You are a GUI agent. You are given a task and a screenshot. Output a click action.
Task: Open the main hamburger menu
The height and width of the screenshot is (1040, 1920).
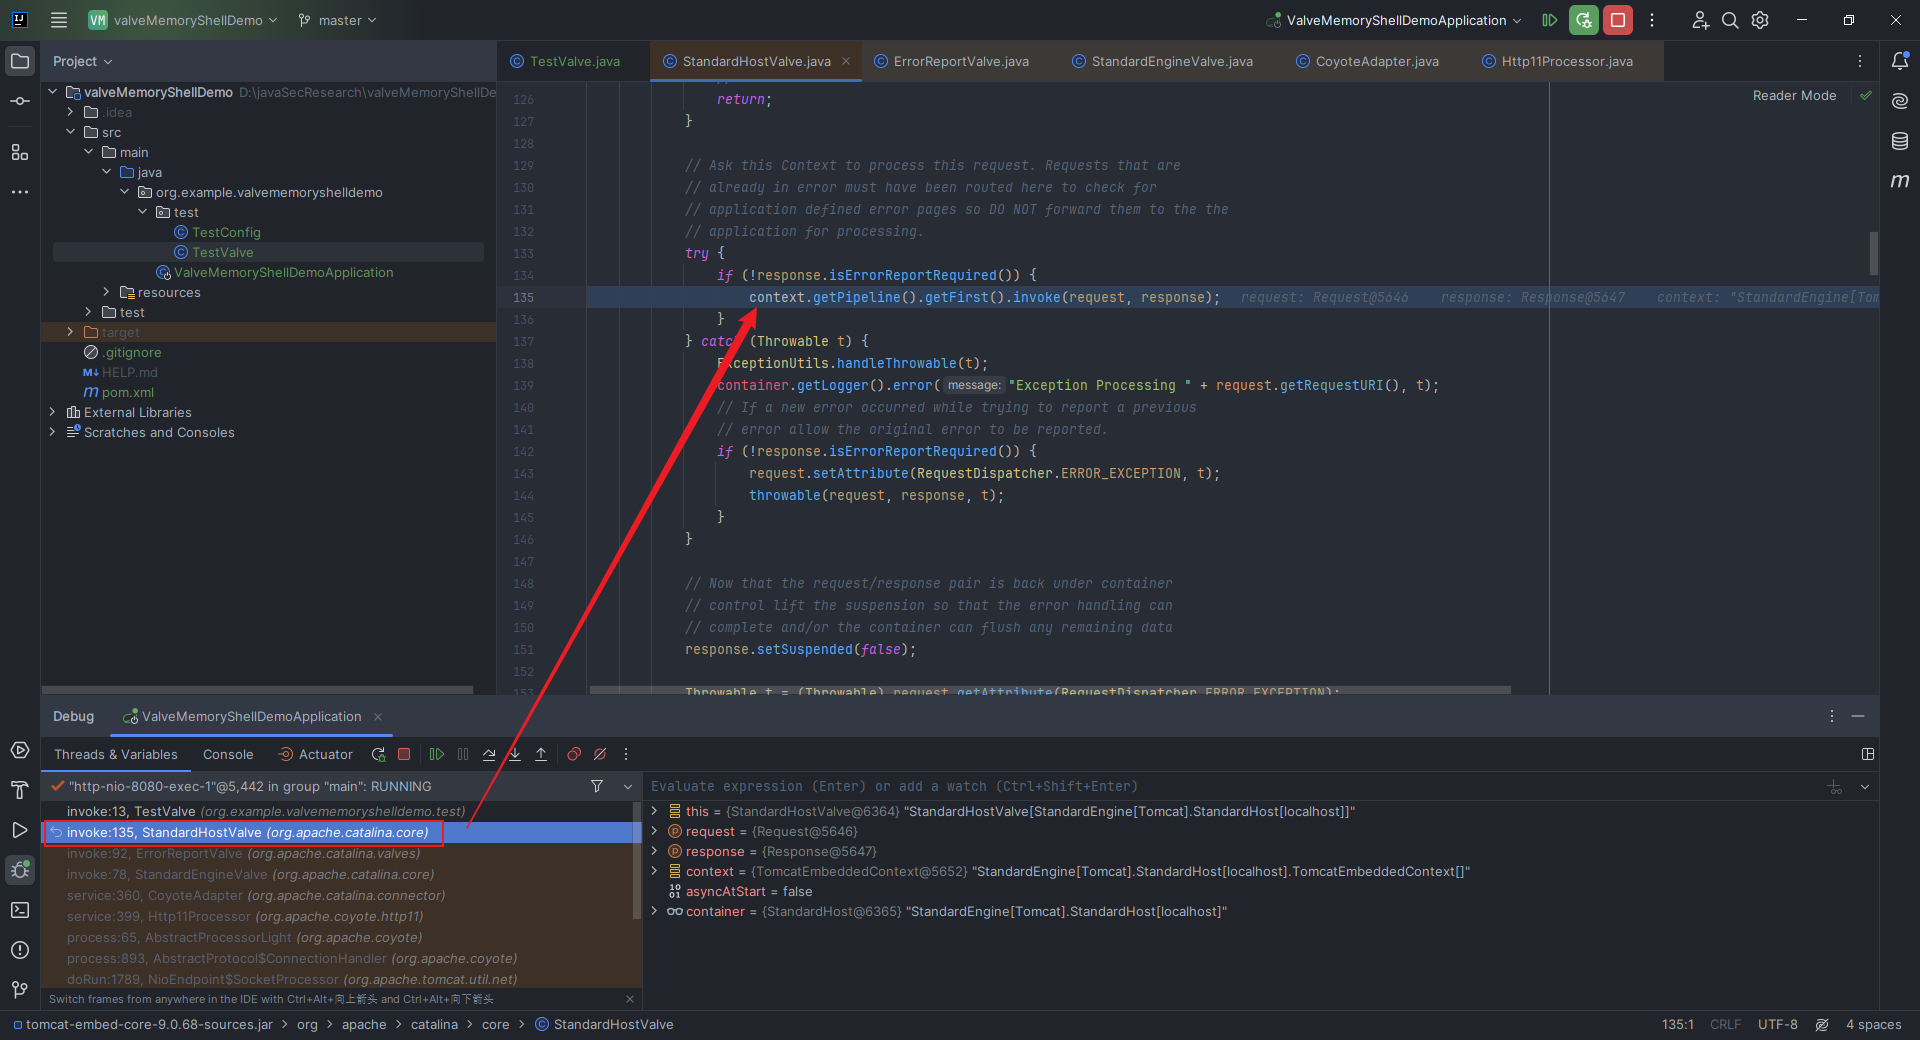[59, 20]
